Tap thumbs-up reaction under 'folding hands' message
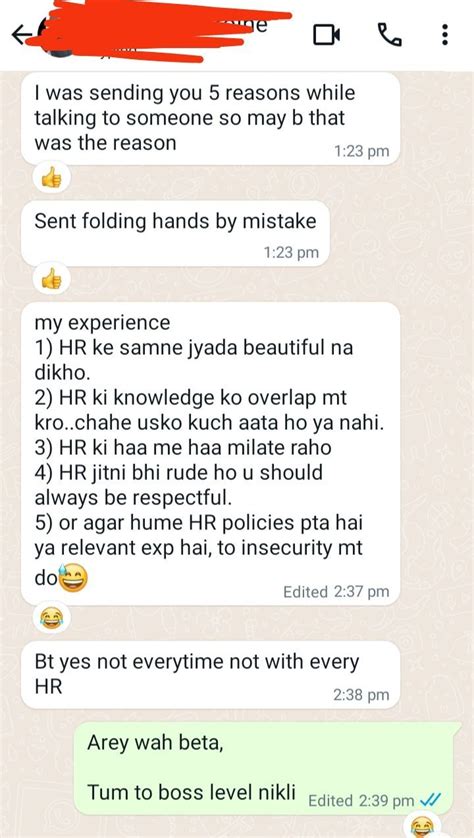This screenshot has width=474, height=838. [x=51, y=279]
